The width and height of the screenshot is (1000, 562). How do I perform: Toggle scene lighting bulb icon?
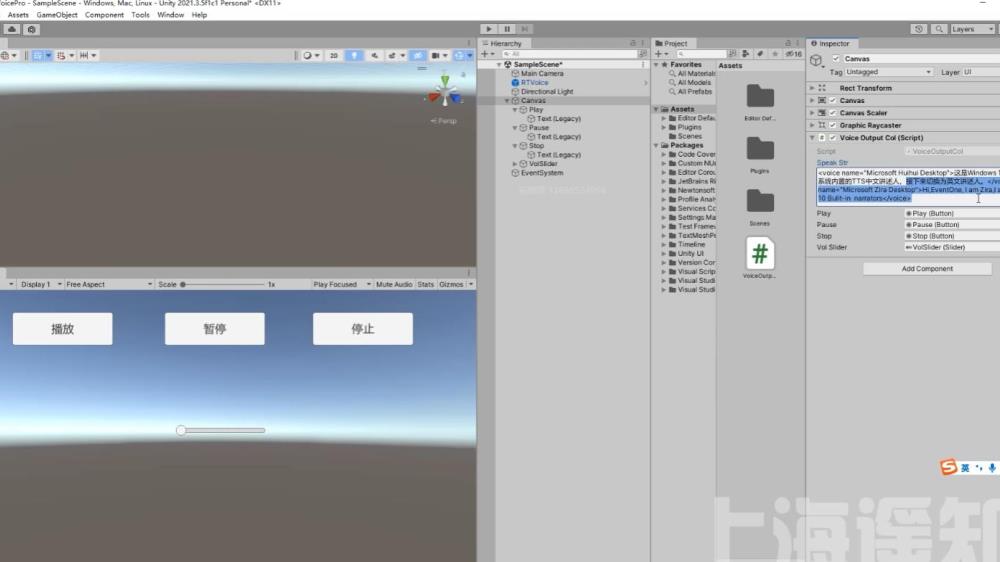point(354,55)
